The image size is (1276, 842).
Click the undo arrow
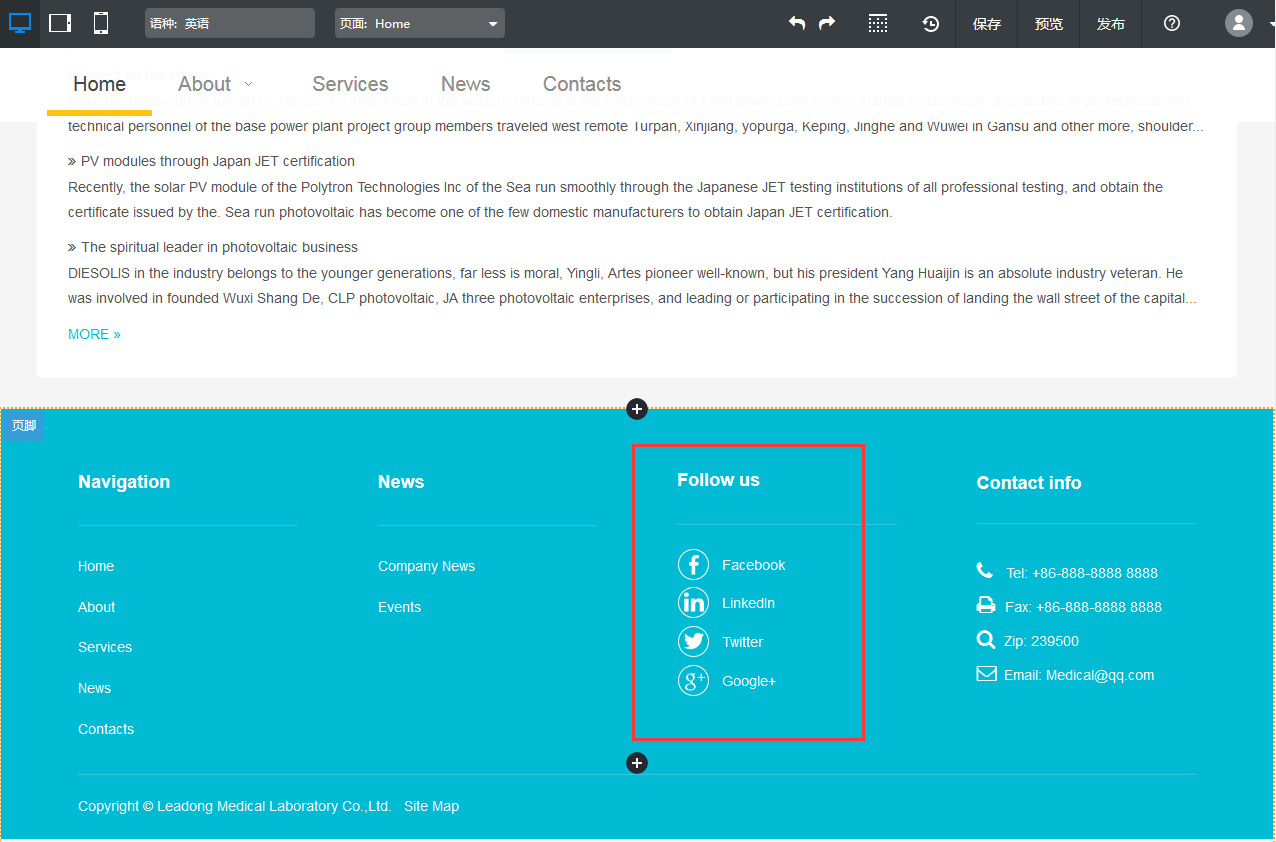(797, 23)
